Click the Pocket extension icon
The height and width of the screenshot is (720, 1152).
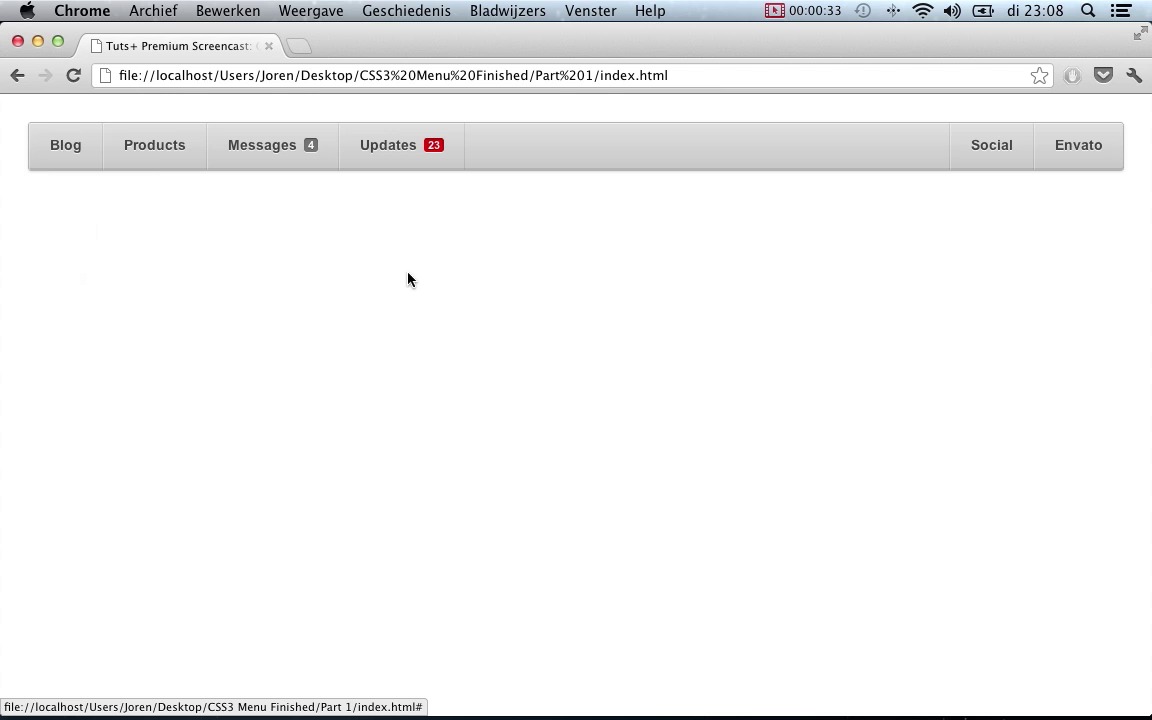(x=1103, y=75)
